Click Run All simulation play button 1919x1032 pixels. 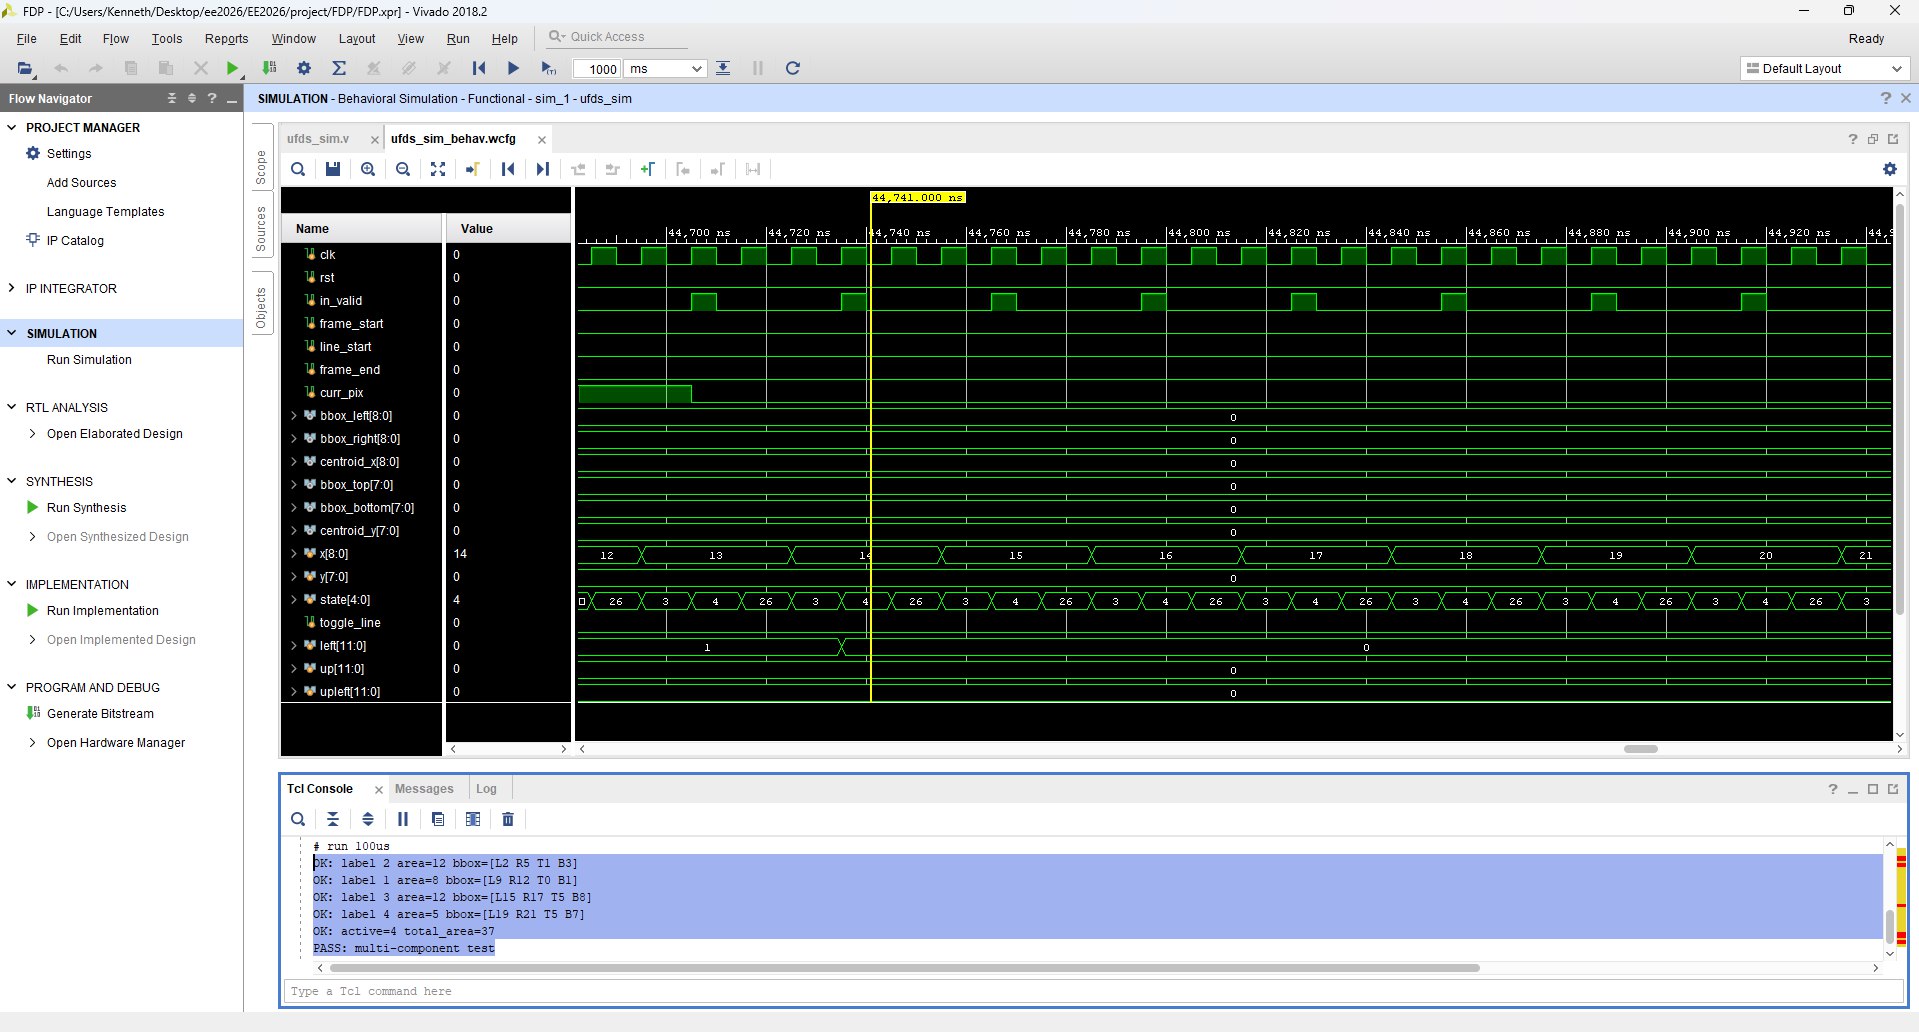513,68
